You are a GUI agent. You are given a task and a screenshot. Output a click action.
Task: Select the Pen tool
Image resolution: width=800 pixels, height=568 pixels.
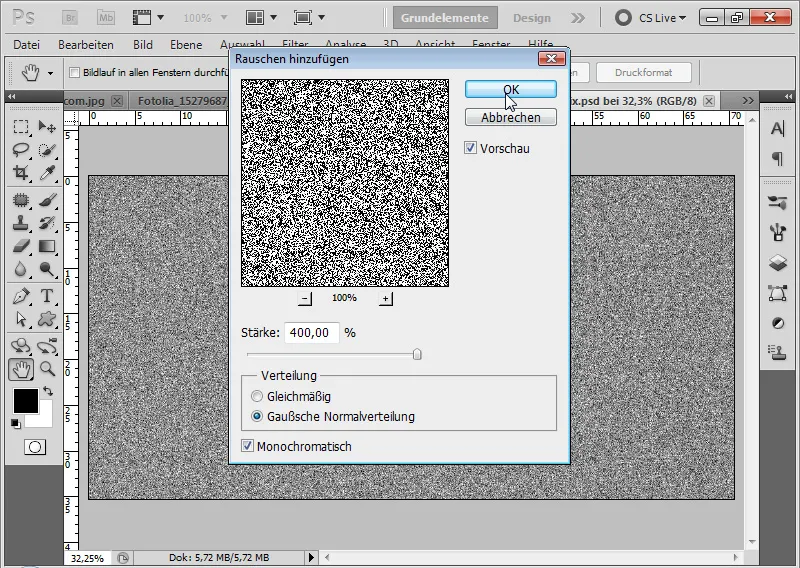pyautogui.click(x=21, y=296)
